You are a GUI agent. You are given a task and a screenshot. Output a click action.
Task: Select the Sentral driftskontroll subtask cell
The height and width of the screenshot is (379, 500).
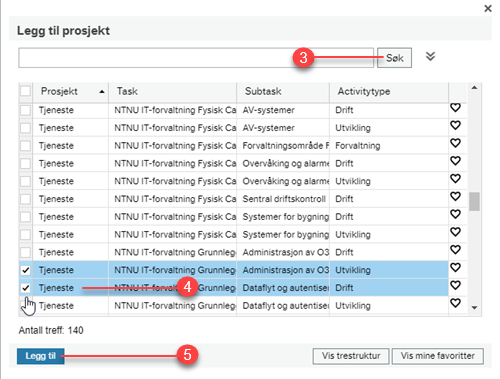point(283,199)
